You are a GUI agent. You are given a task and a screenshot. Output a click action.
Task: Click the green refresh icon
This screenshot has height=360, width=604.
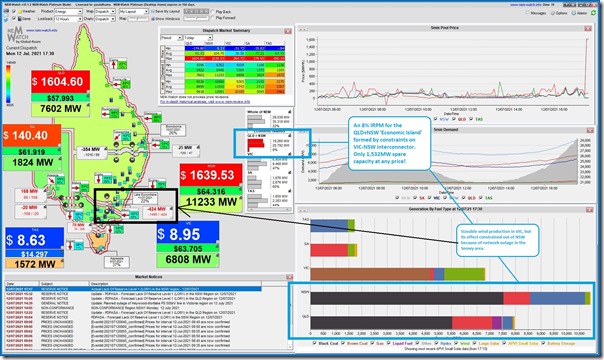(594, 13)
